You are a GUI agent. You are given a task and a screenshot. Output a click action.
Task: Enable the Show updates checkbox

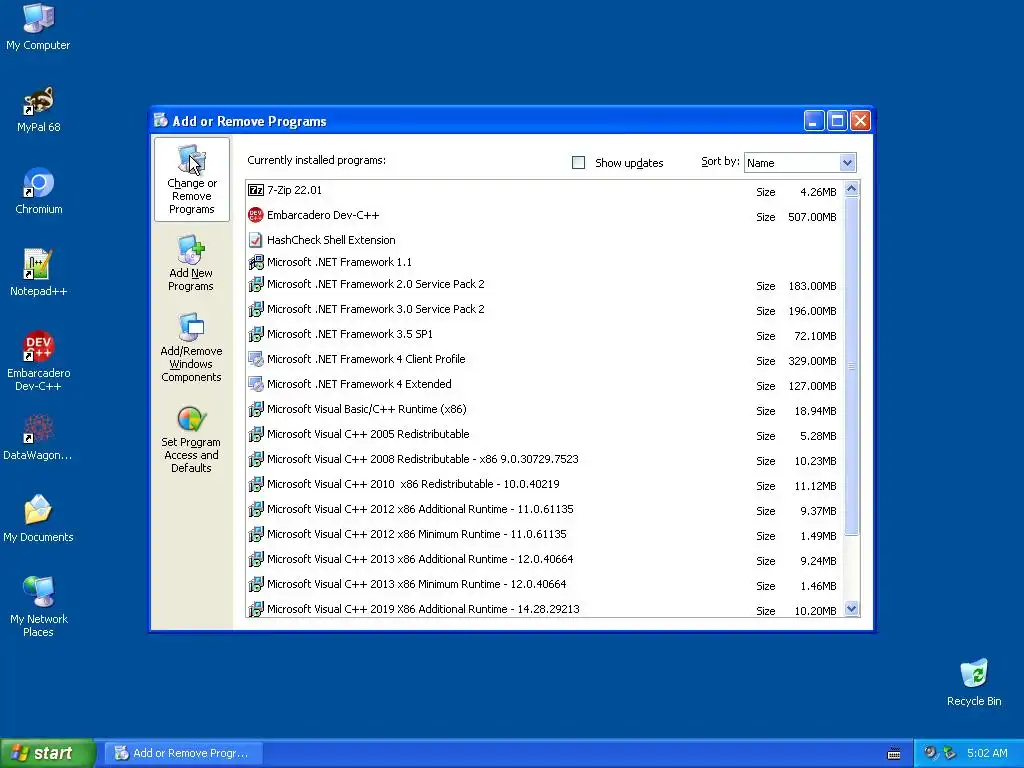coord(579,163)
